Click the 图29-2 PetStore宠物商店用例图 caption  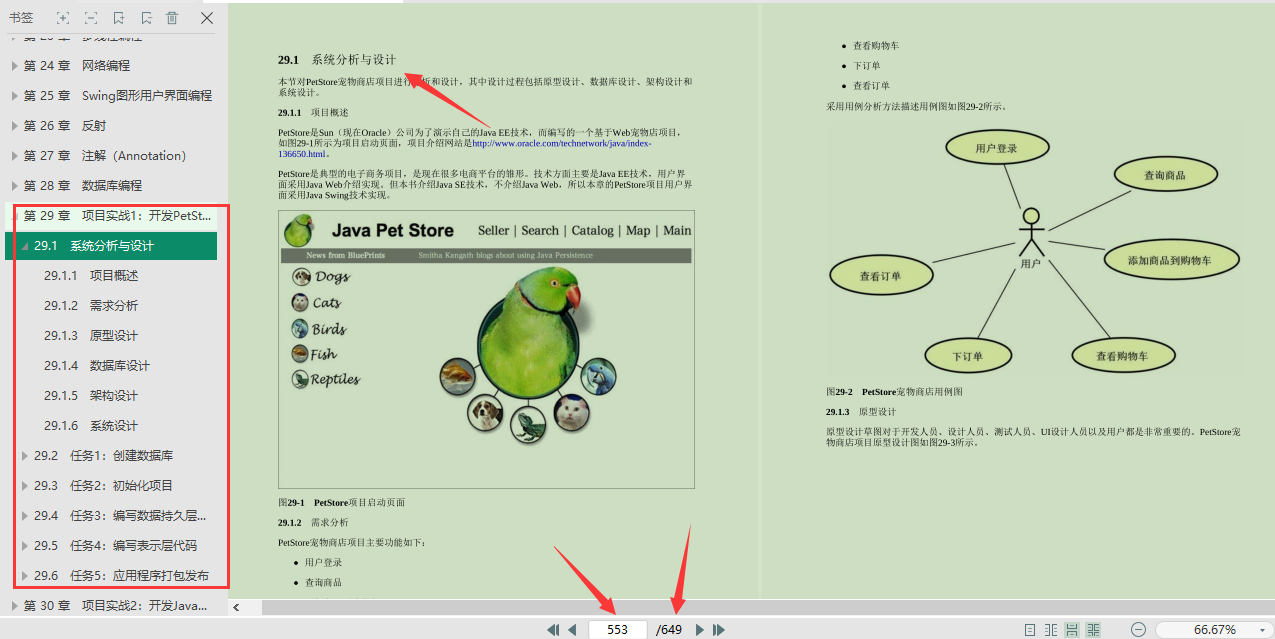coord(894,392)
